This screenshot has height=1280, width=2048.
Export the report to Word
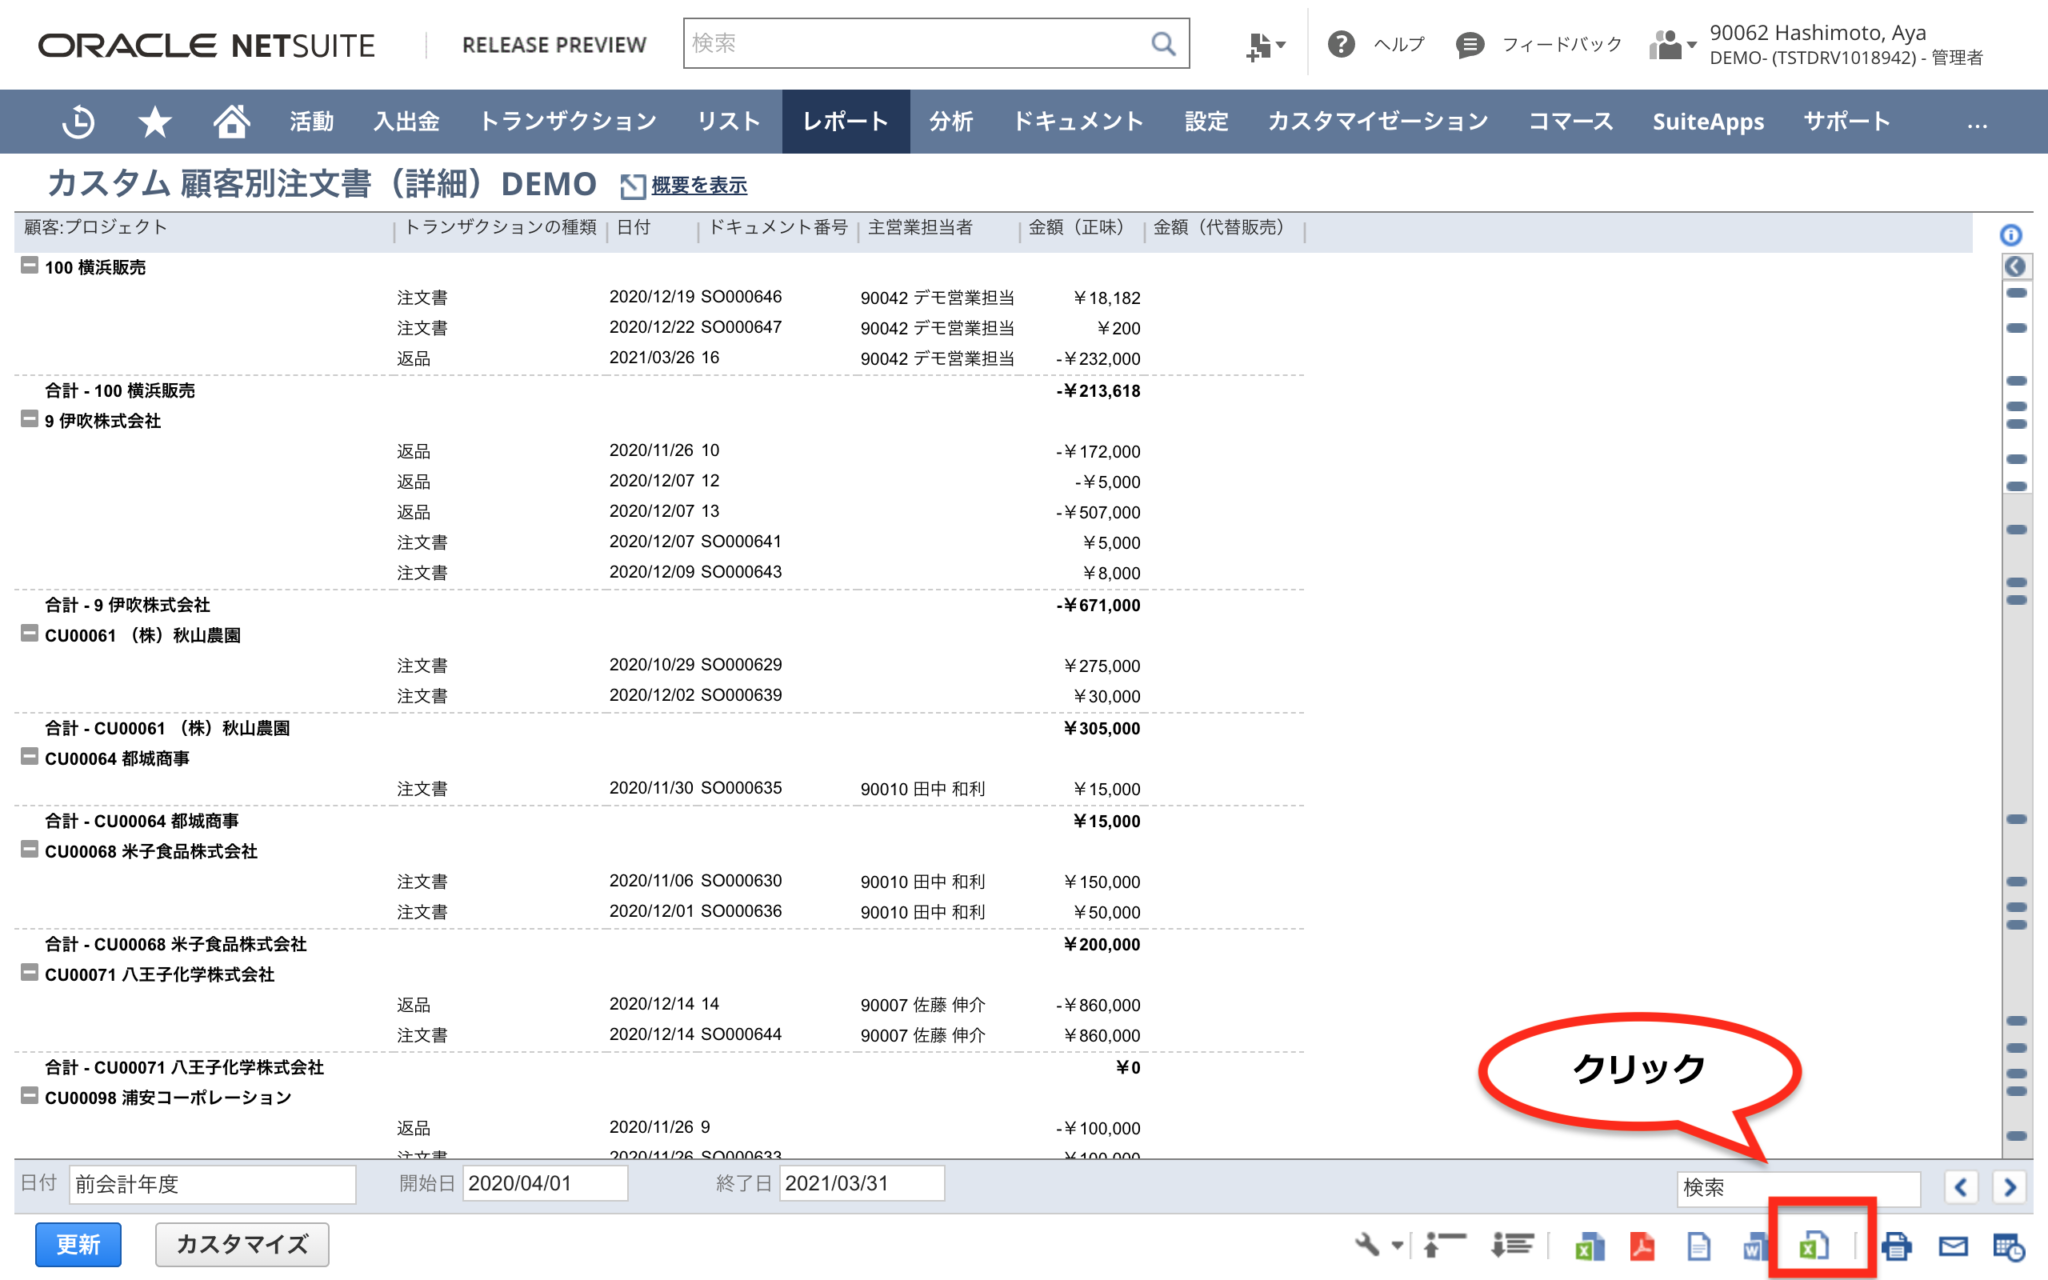pyautogui.click(x=1754, y=1246)
